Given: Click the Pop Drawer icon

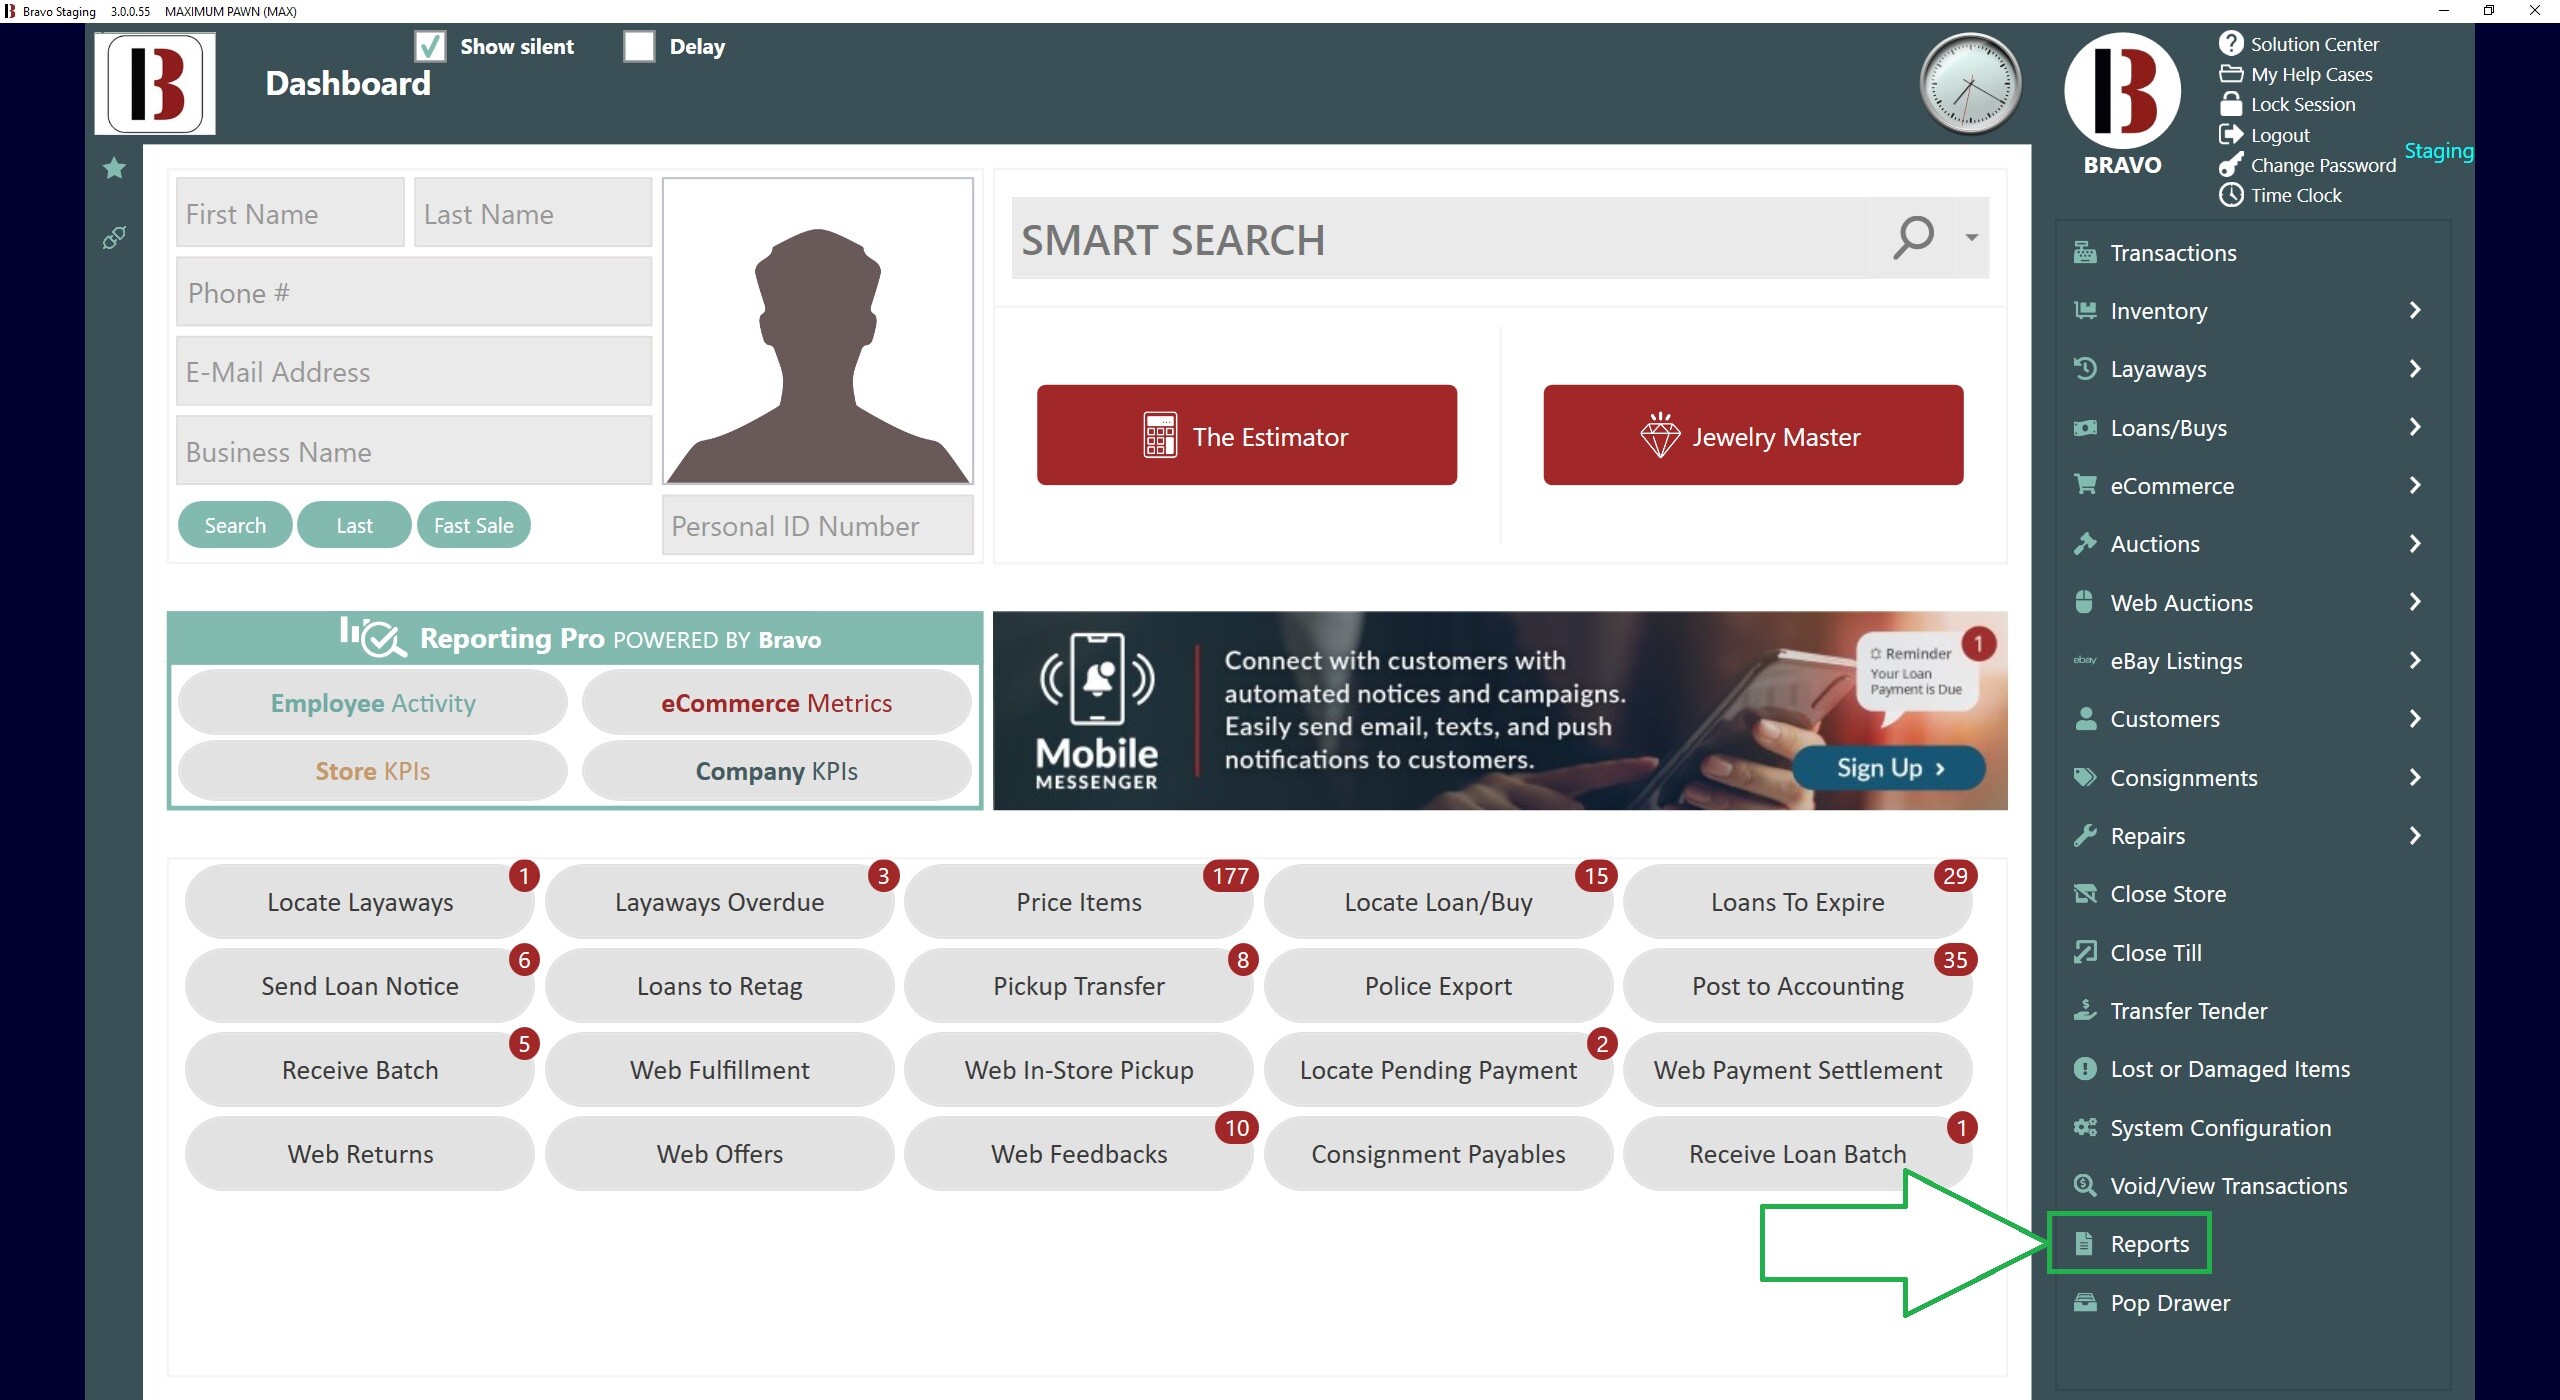Looking at the screenshot, I should [2085, 1302].
